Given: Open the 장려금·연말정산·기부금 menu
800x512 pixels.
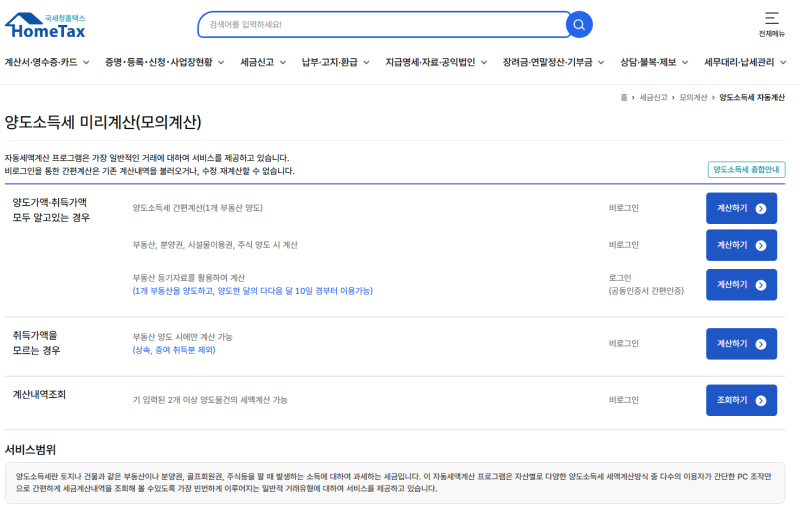Looking at the screenshot, I should 547,62.
